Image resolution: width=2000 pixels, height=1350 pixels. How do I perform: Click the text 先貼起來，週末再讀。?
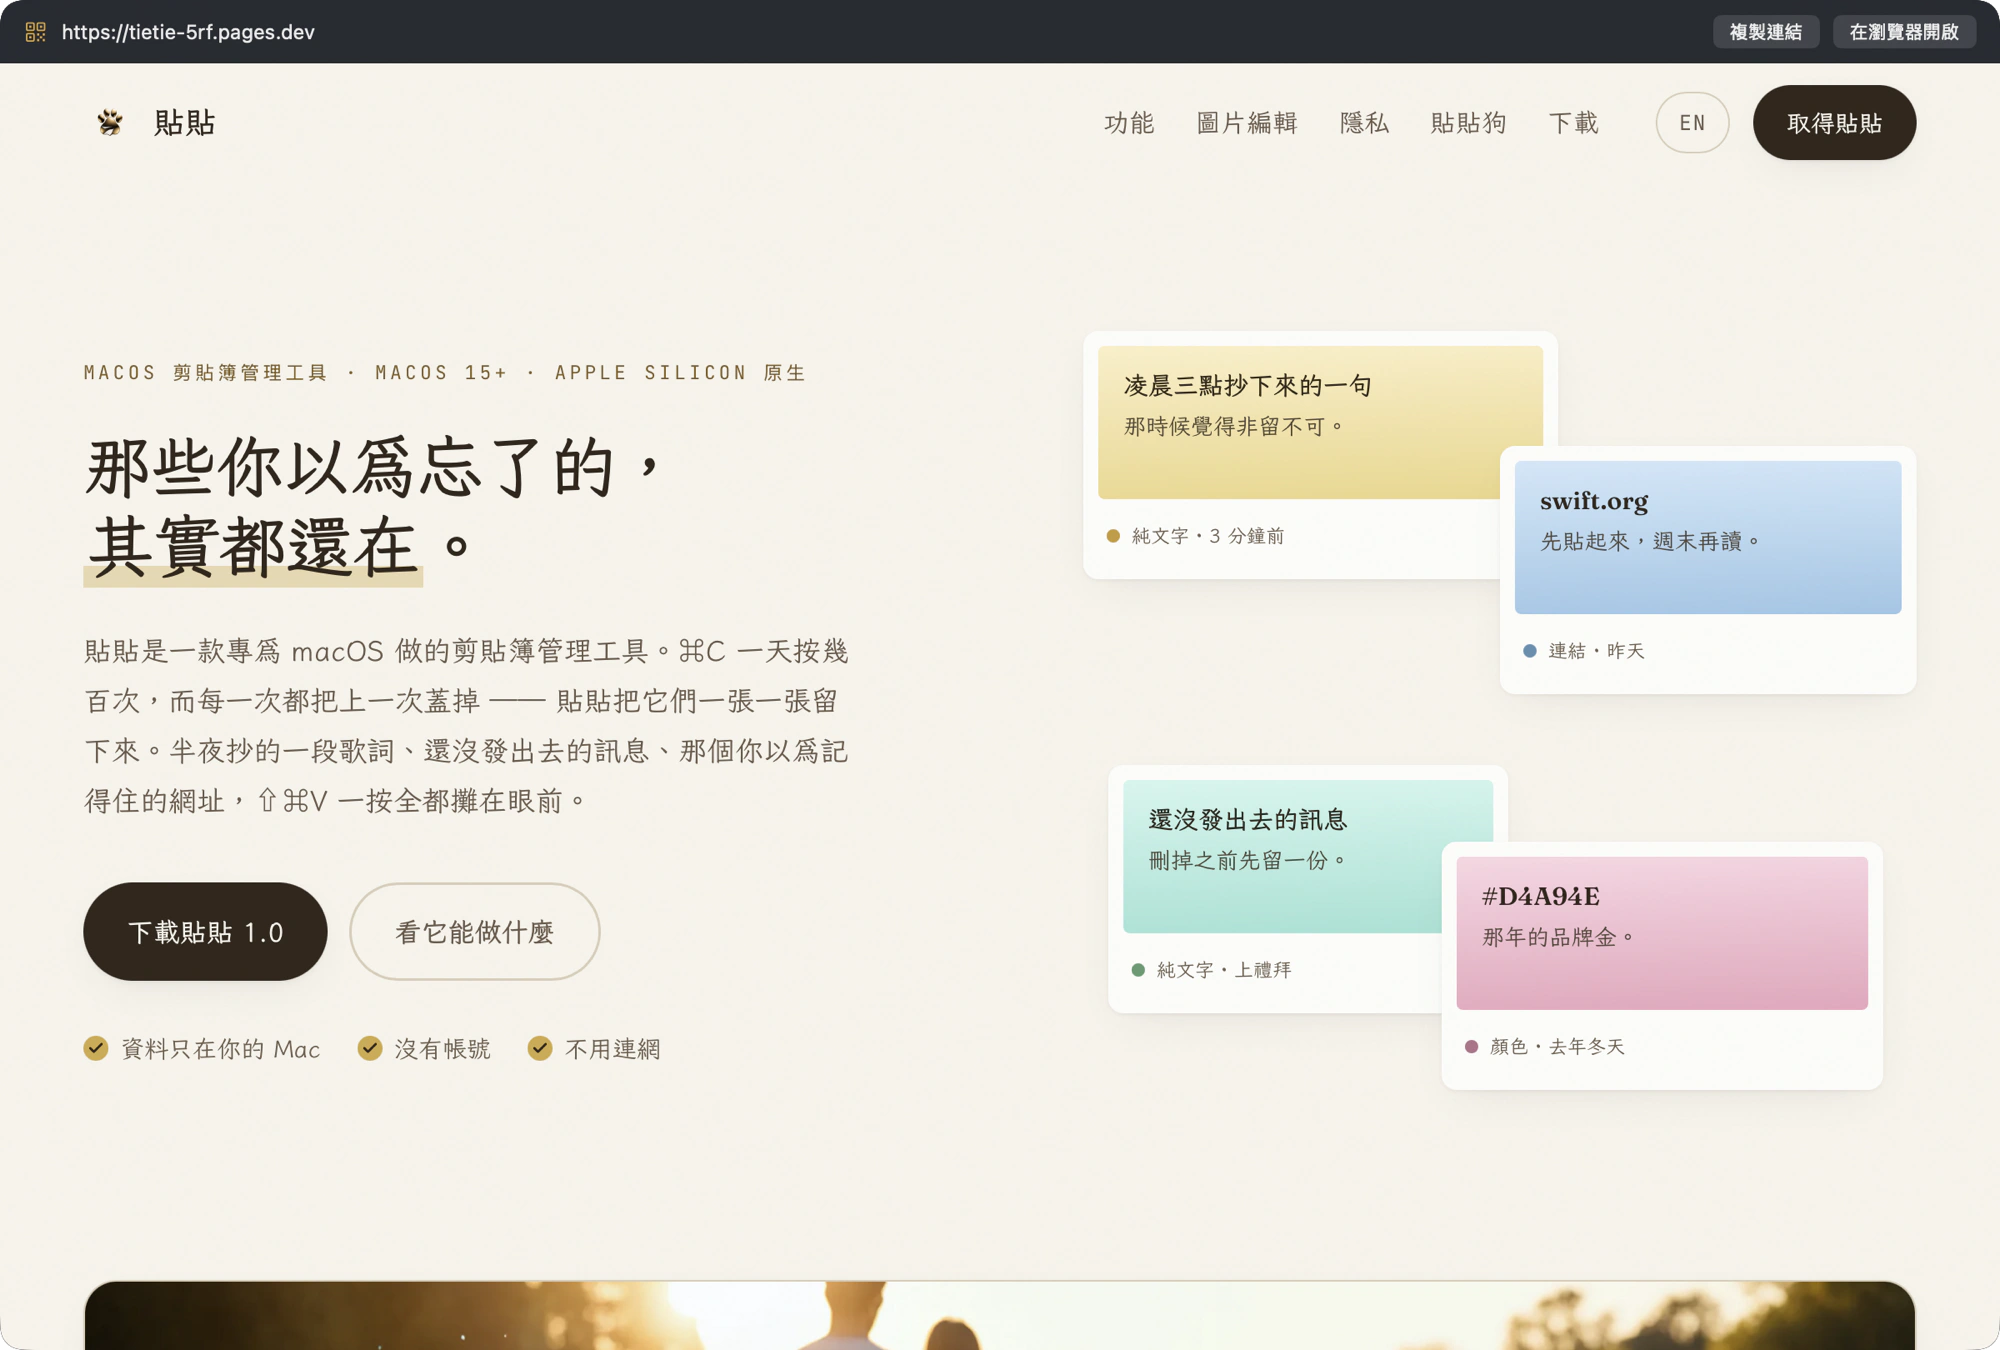pos(1652,542)
